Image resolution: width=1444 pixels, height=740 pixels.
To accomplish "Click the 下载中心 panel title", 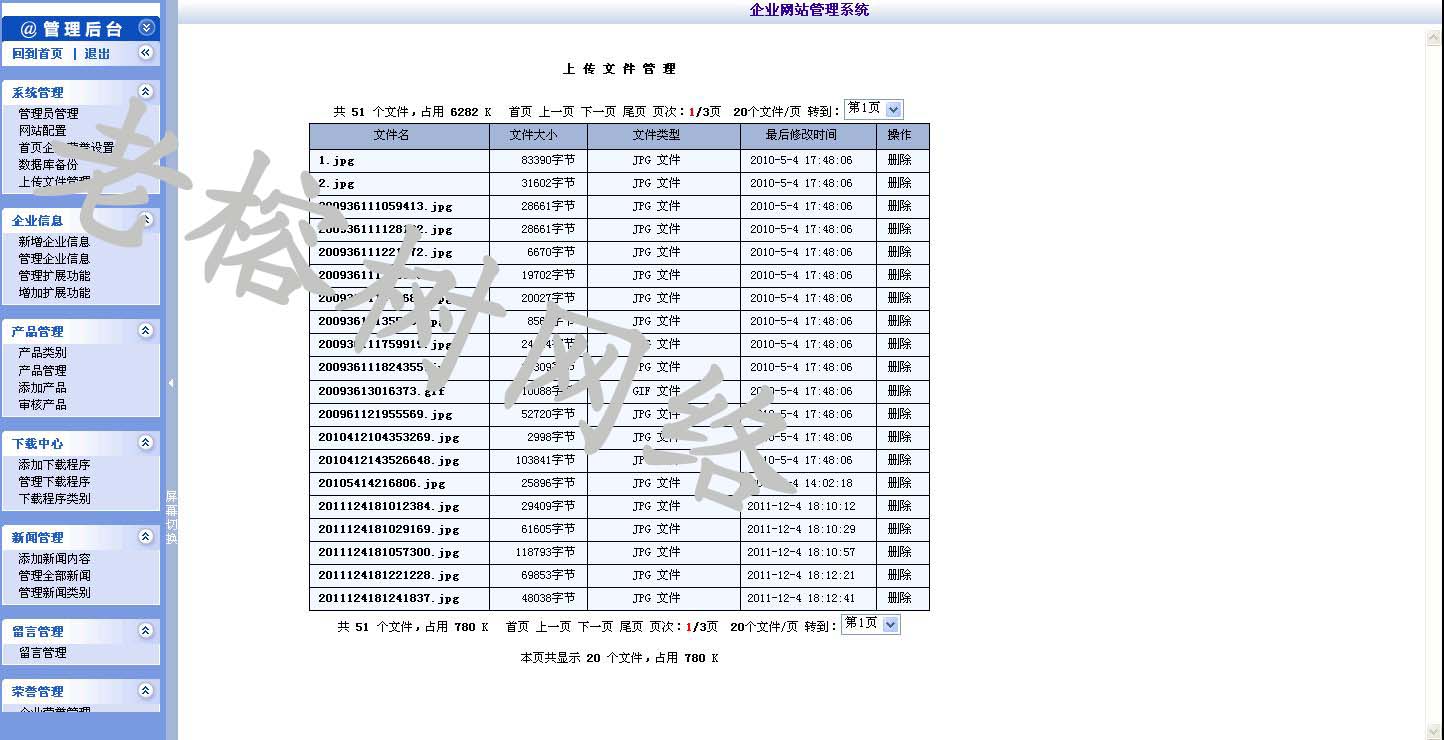I will click(38, 444).
